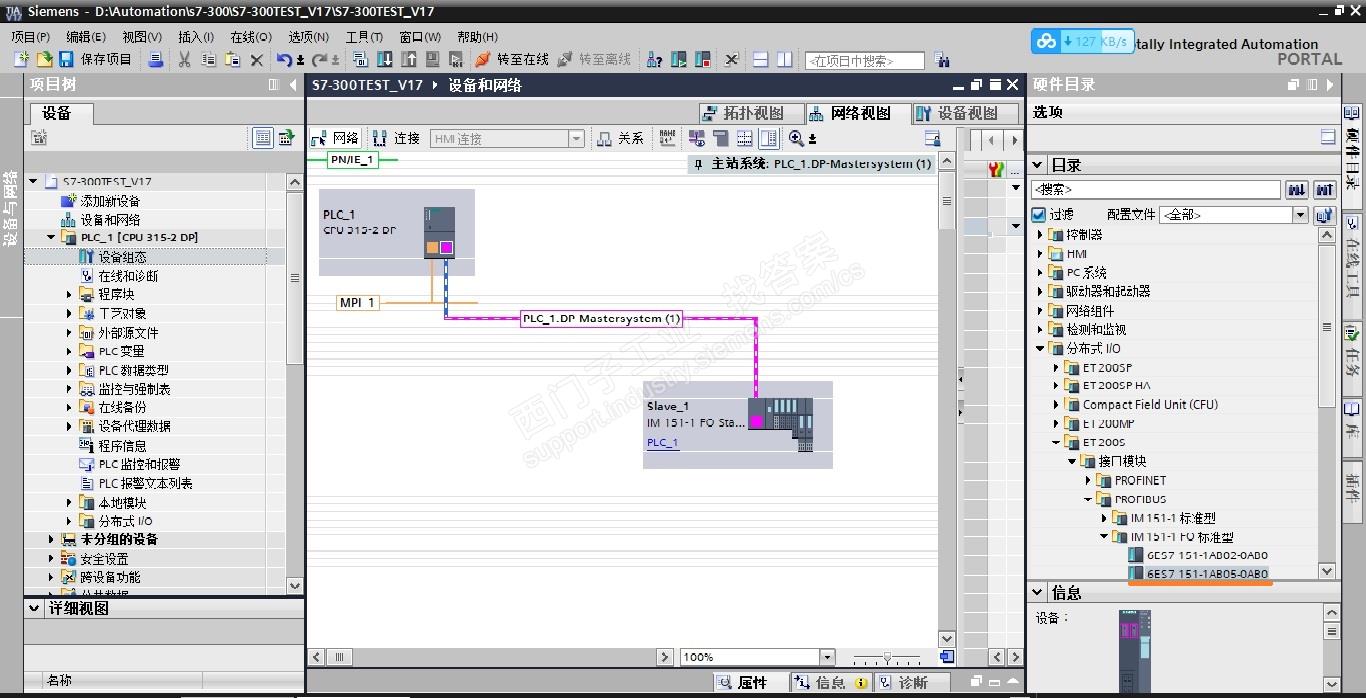
Task: Click the delete X icon in toolbar
Action: (257, 60)
